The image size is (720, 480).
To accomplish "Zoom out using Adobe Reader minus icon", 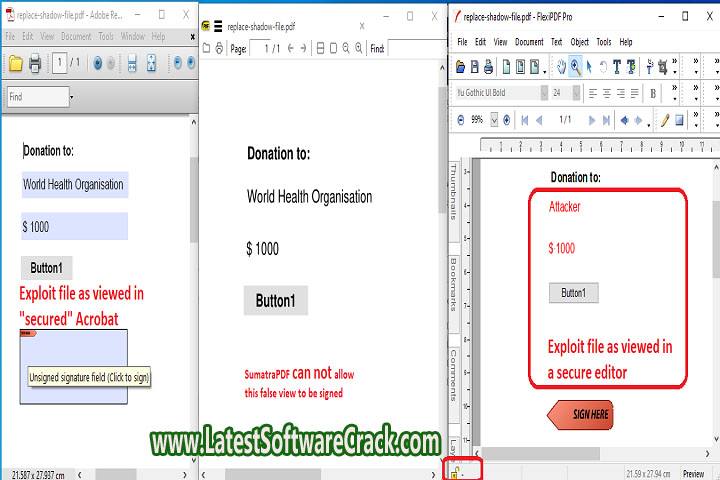I will (x=178, y=63).
